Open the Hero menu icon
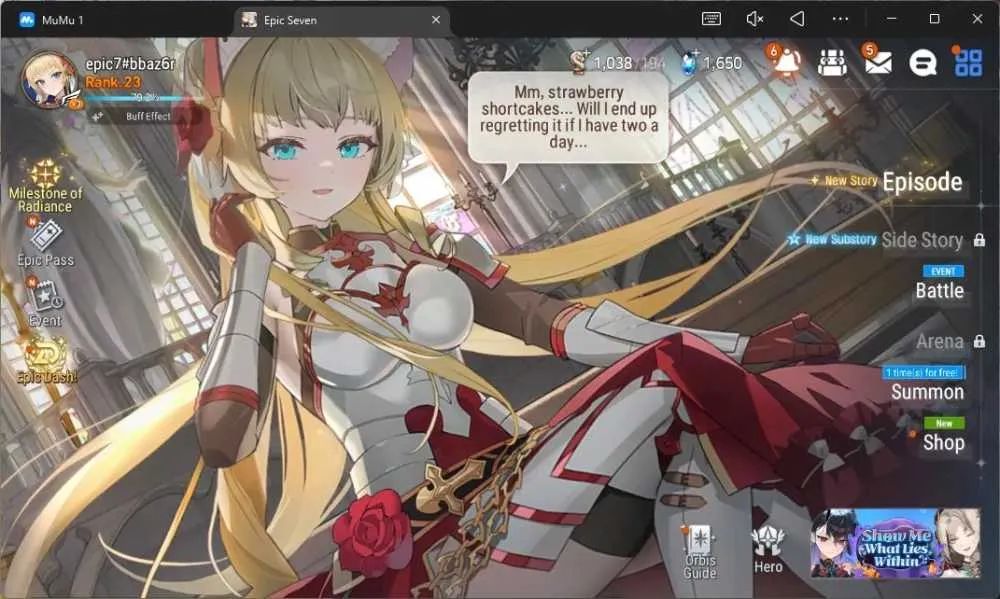The height and width of the screenshot is (599, 1000). [768, 550]
